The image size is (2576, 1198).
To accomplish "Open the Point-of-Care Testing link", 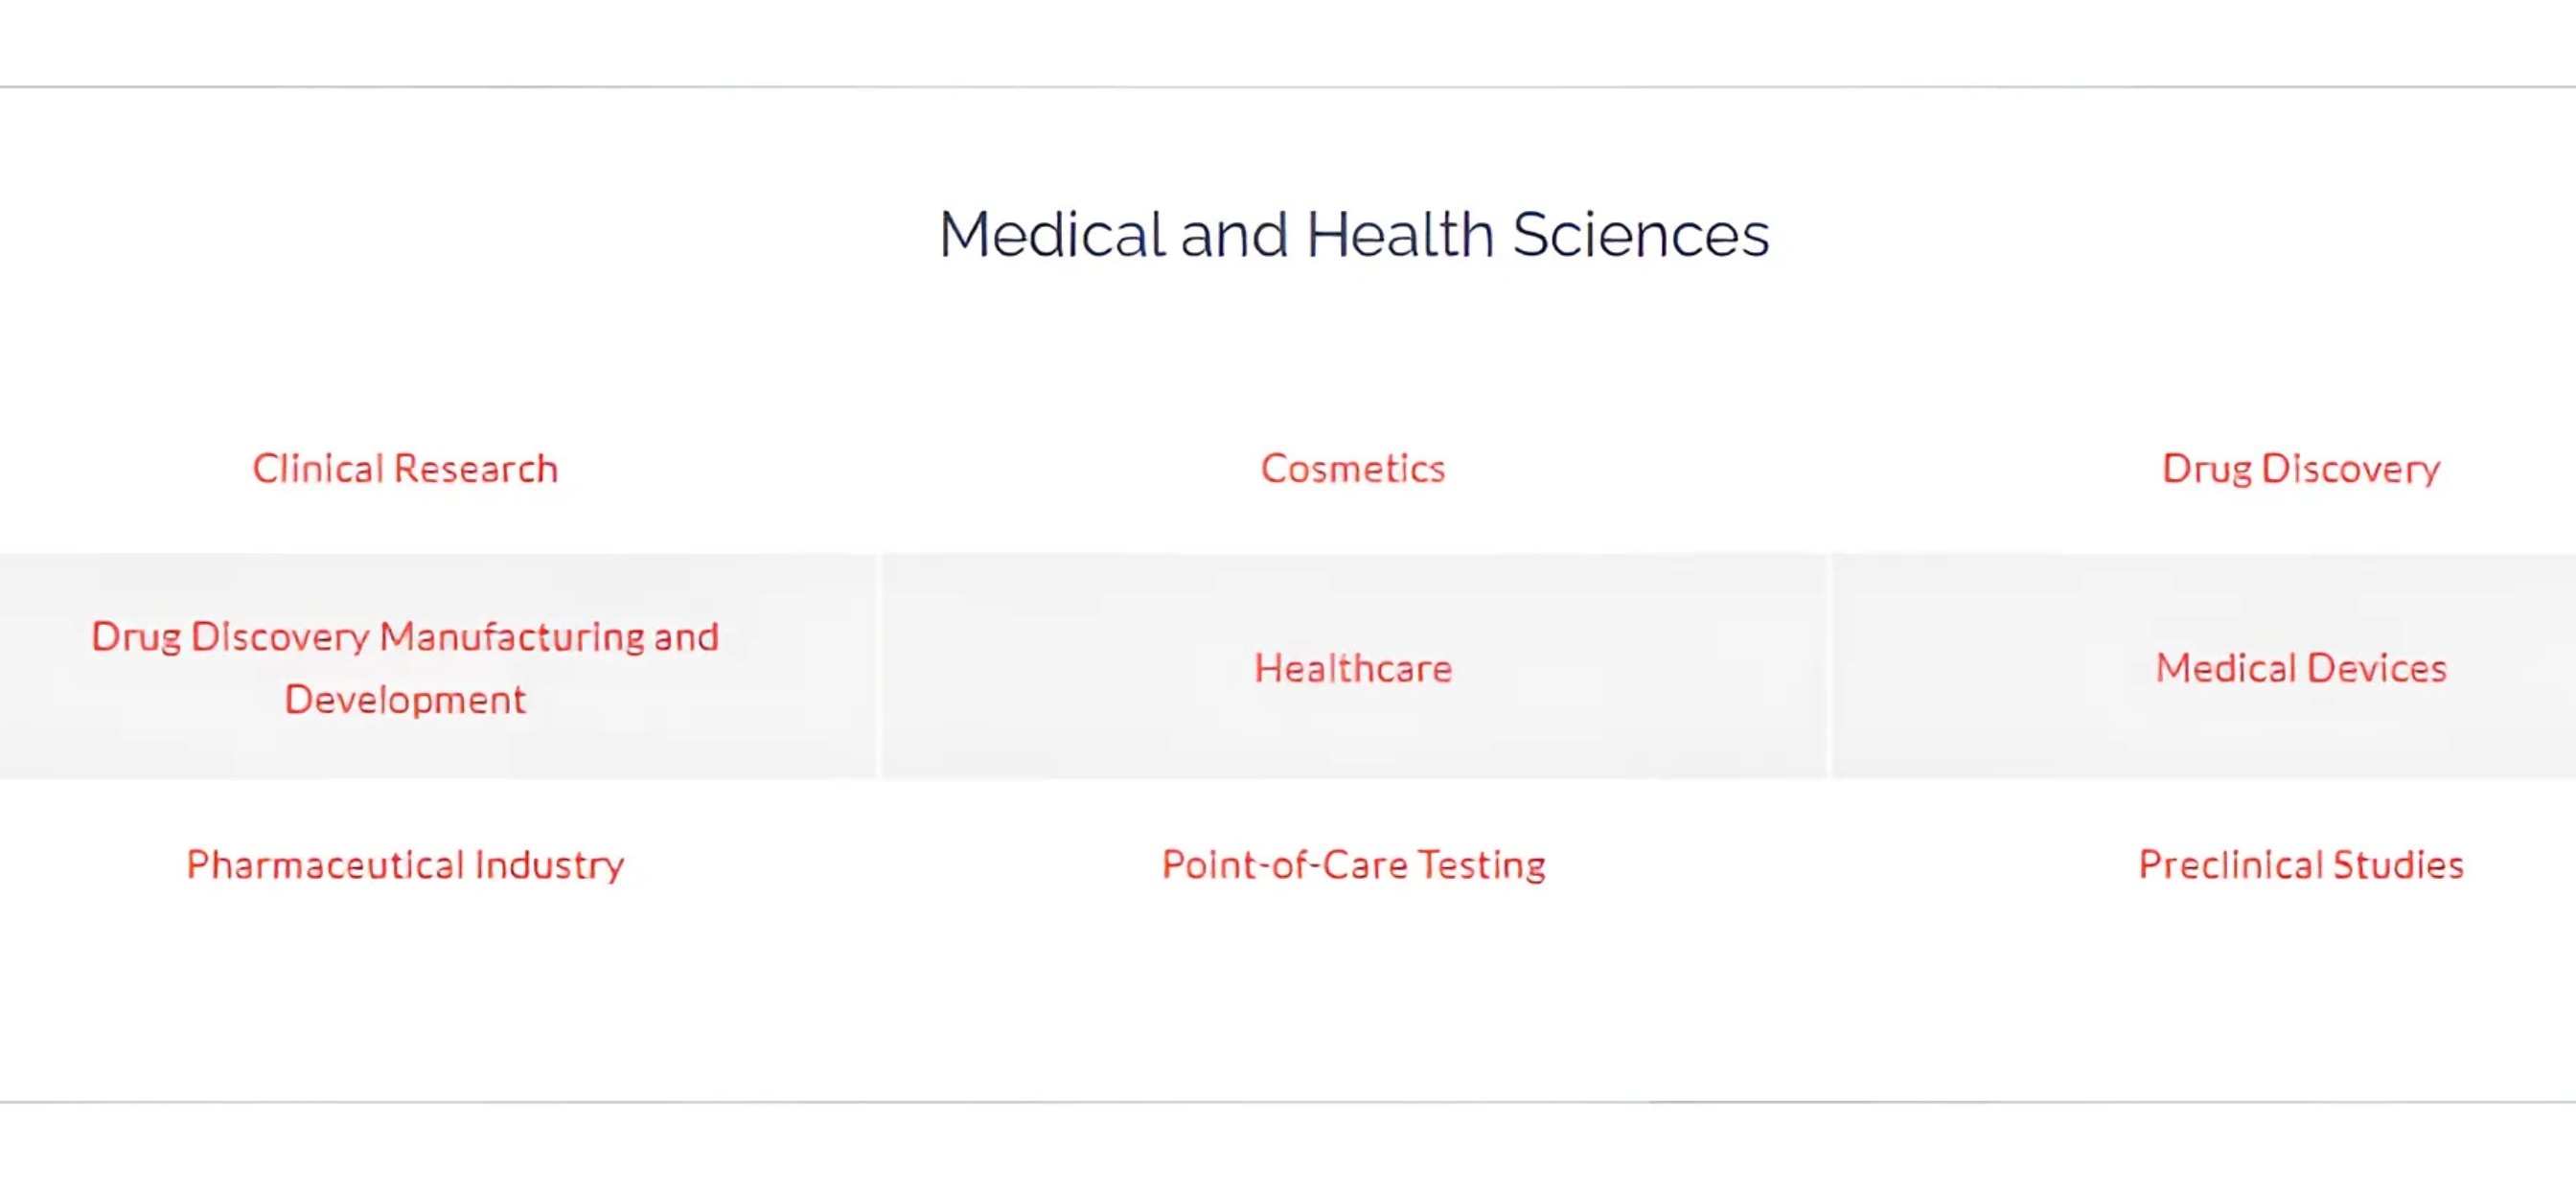I will click(x=1353, y=864).
